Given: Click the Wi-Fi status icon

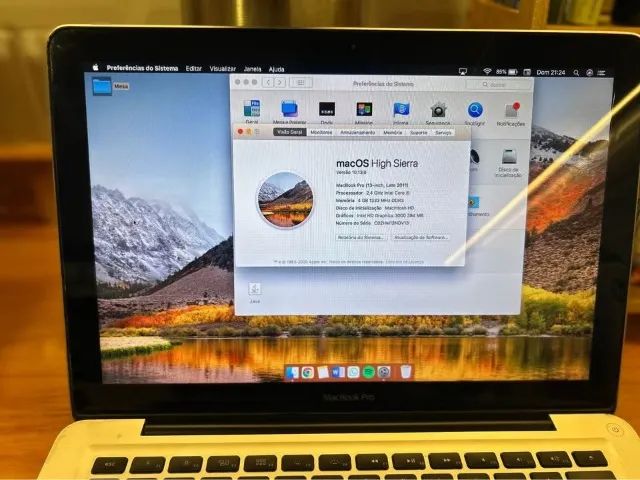Looking at the screenshot, I should [487, 71].
